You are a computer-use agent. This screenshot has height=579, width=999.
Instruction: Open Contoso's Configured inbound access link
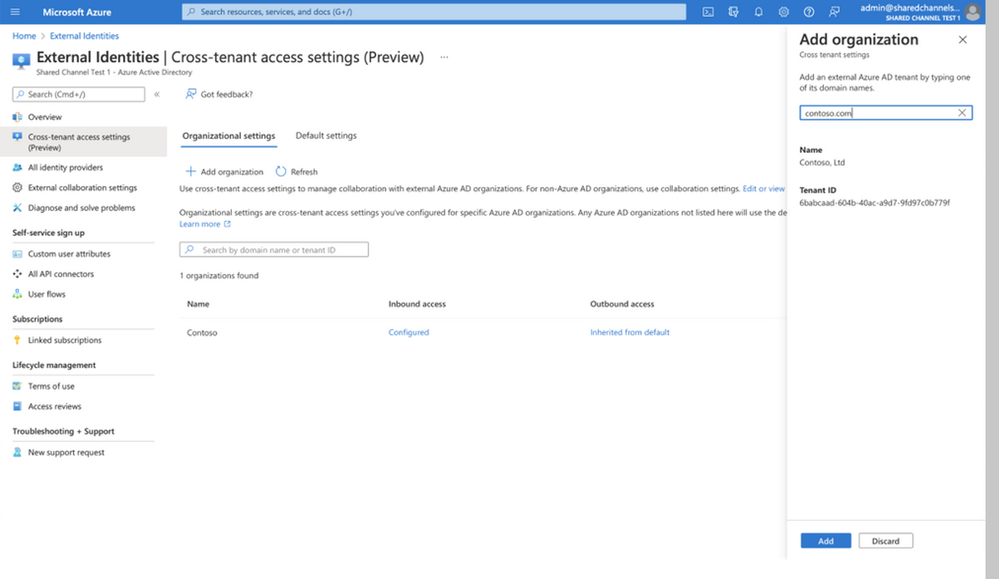408,332
